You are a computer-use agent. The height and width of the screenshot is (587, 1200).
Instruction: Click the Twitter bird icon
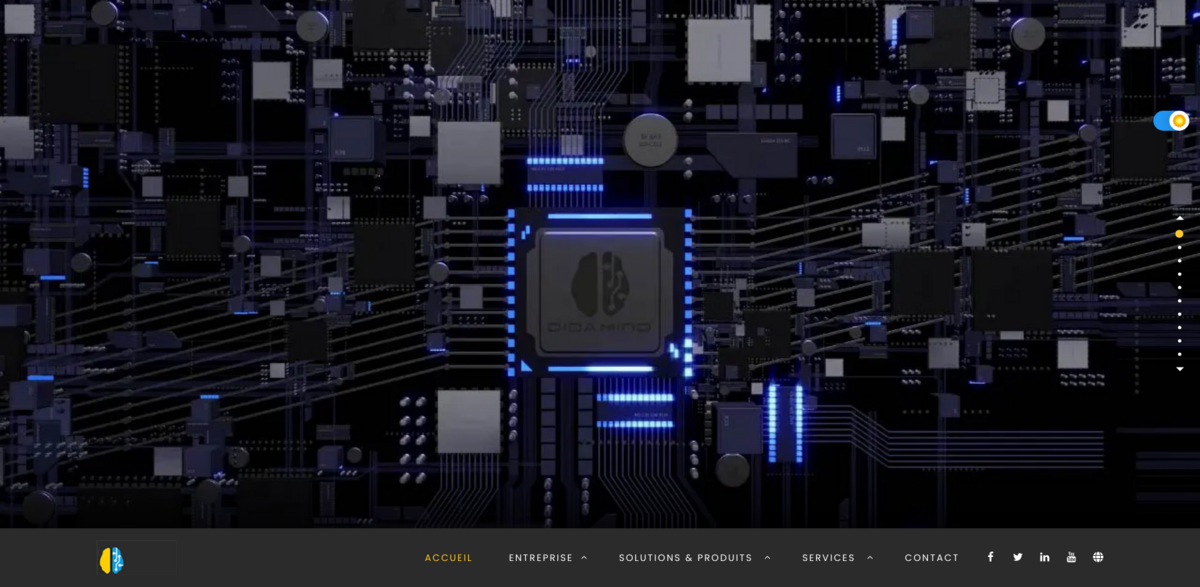coord(1017,557)
